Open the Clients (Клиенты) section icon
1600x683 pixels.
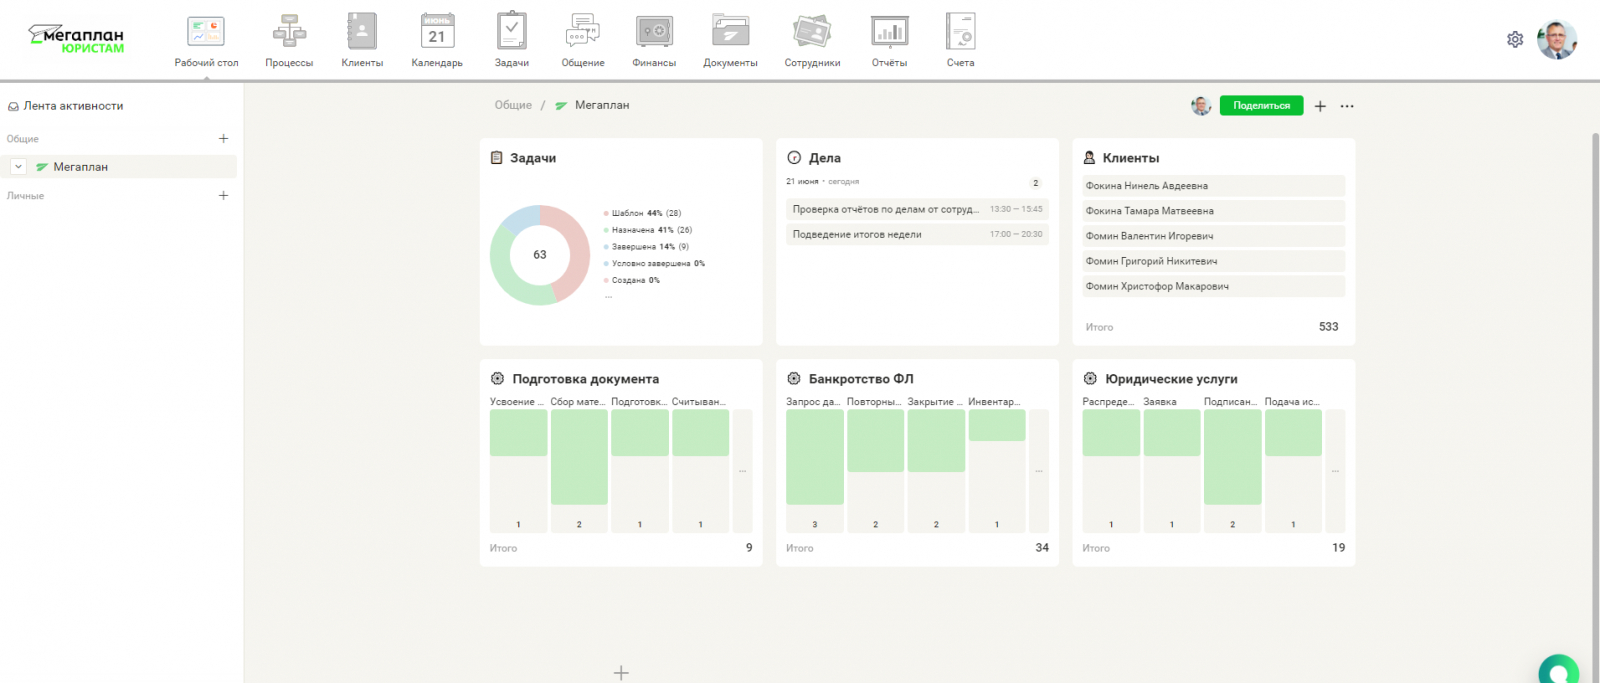click(x=361, y=32)
